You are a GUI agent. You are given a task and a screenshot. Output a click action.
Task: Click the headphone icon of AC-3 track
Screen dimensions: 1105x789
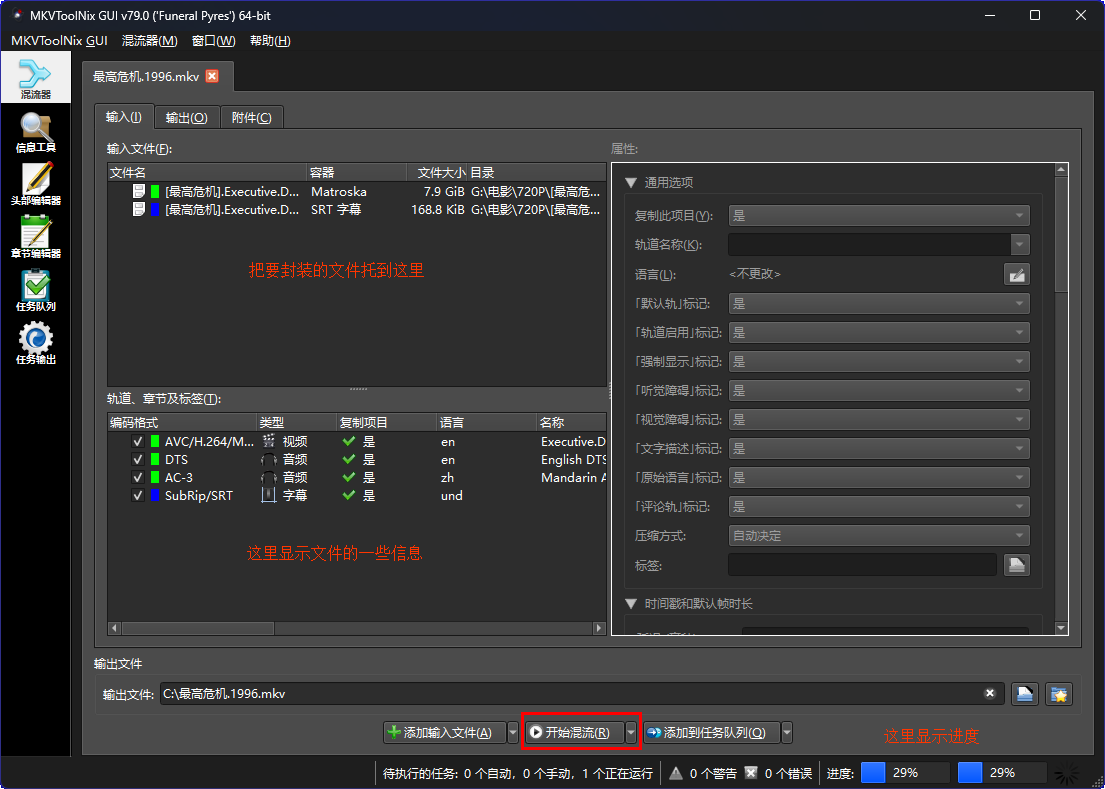(268, 478)
